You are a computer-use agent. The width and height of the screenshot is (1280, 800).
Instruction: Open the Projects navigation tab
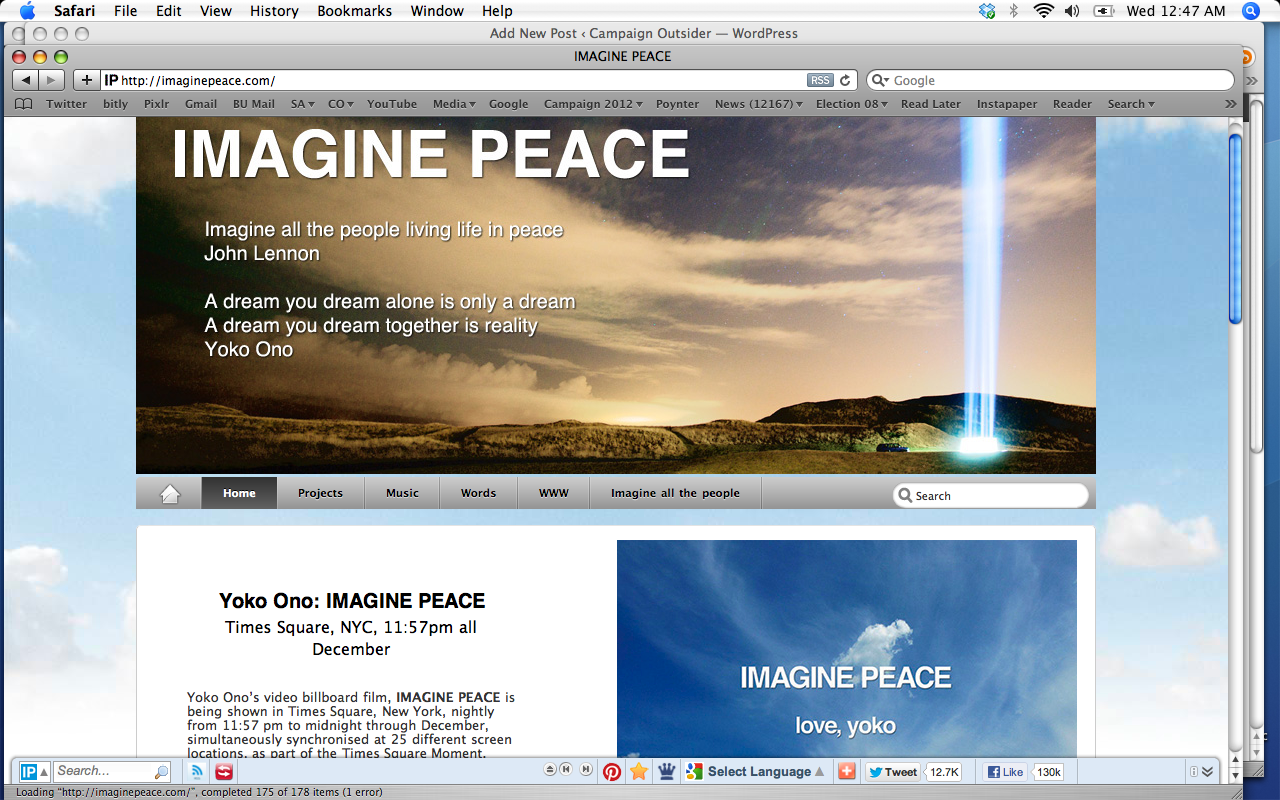[x=320, y=493]
